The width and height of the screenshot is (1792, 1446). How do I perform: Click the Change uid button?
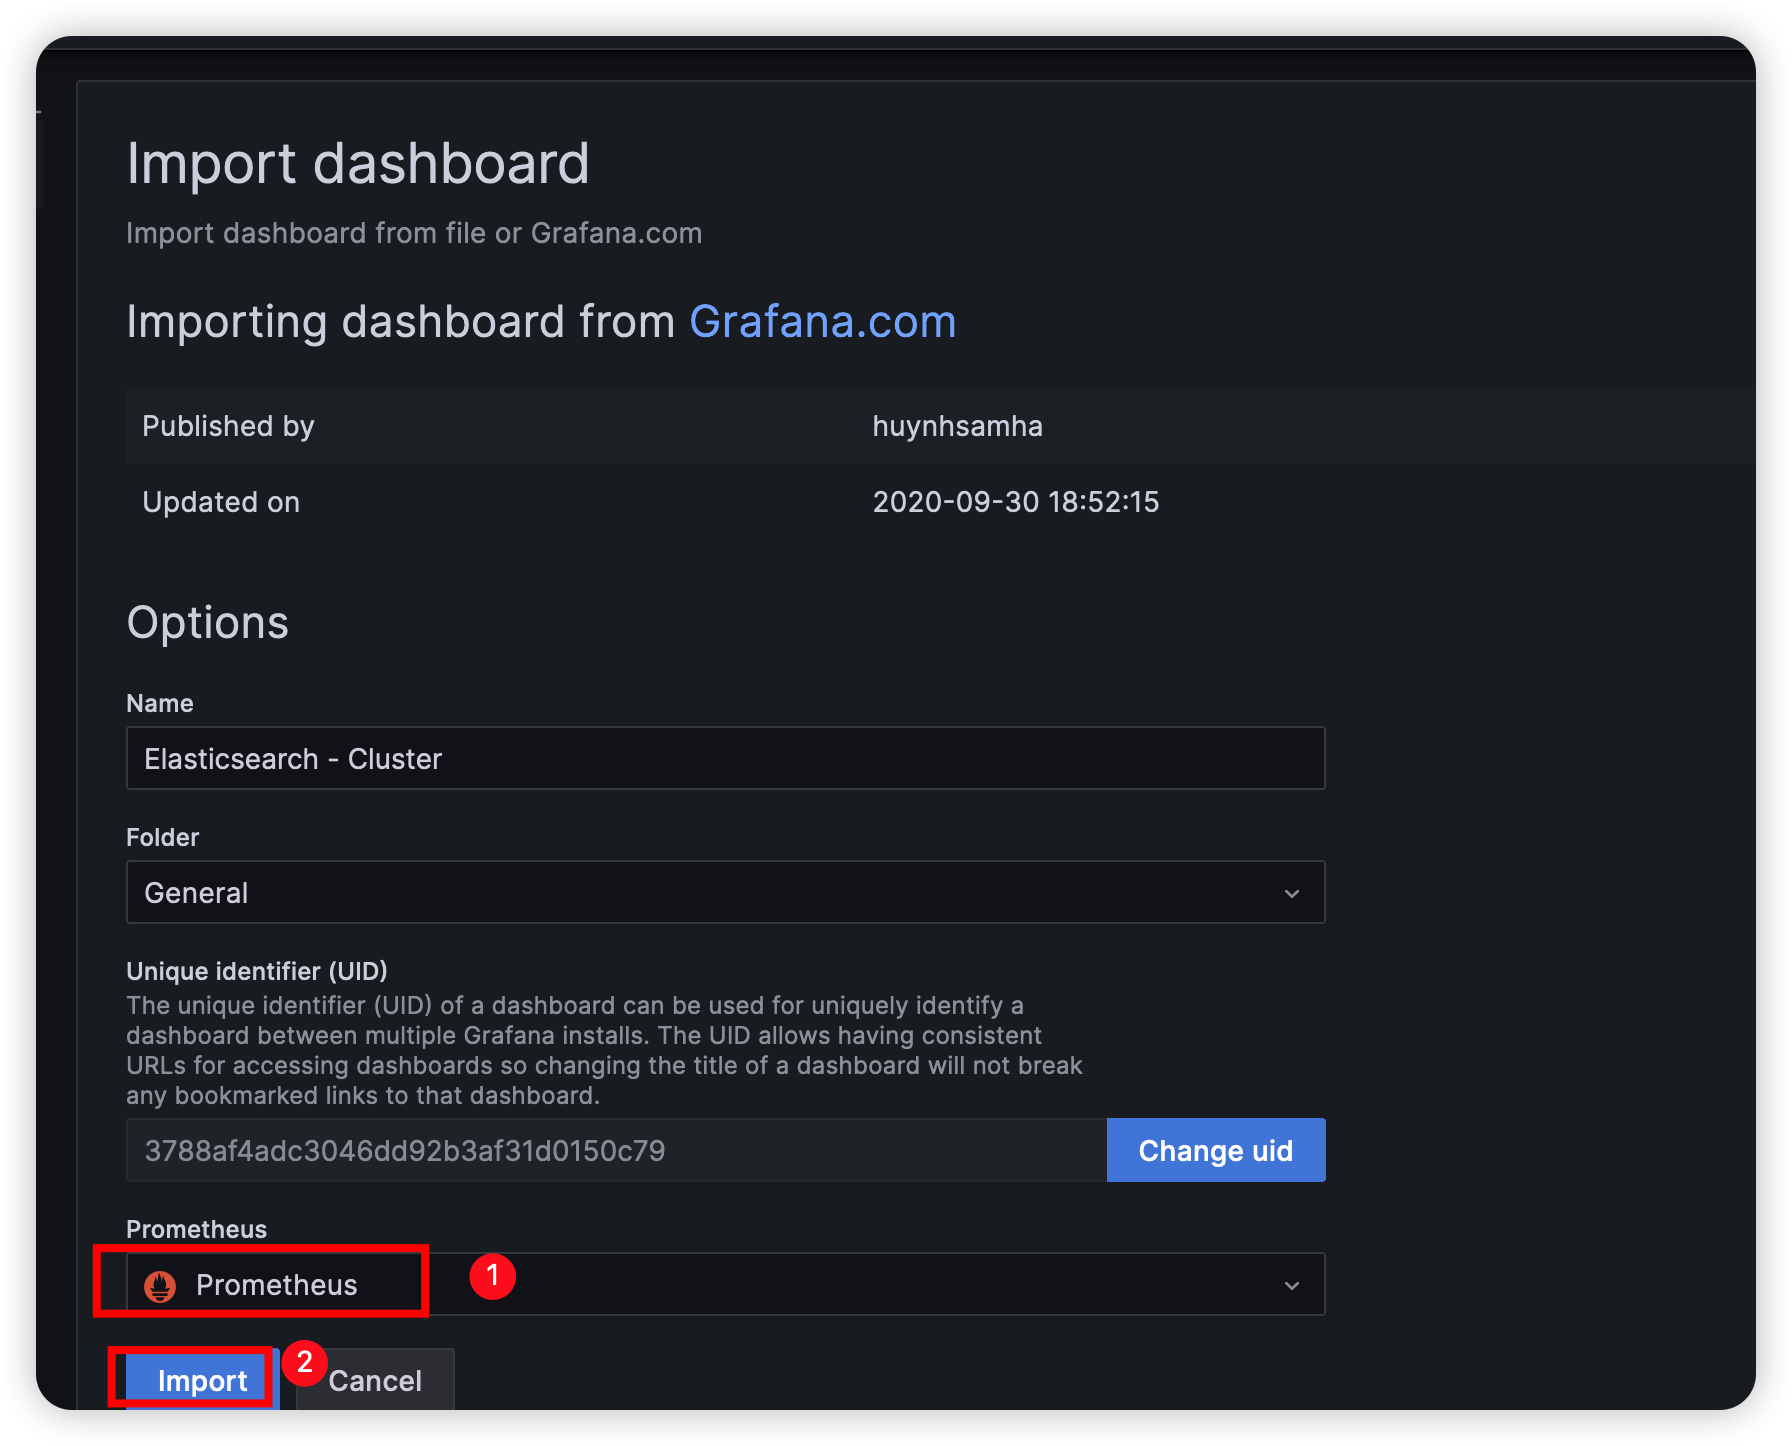[x=1216, y=1150]
